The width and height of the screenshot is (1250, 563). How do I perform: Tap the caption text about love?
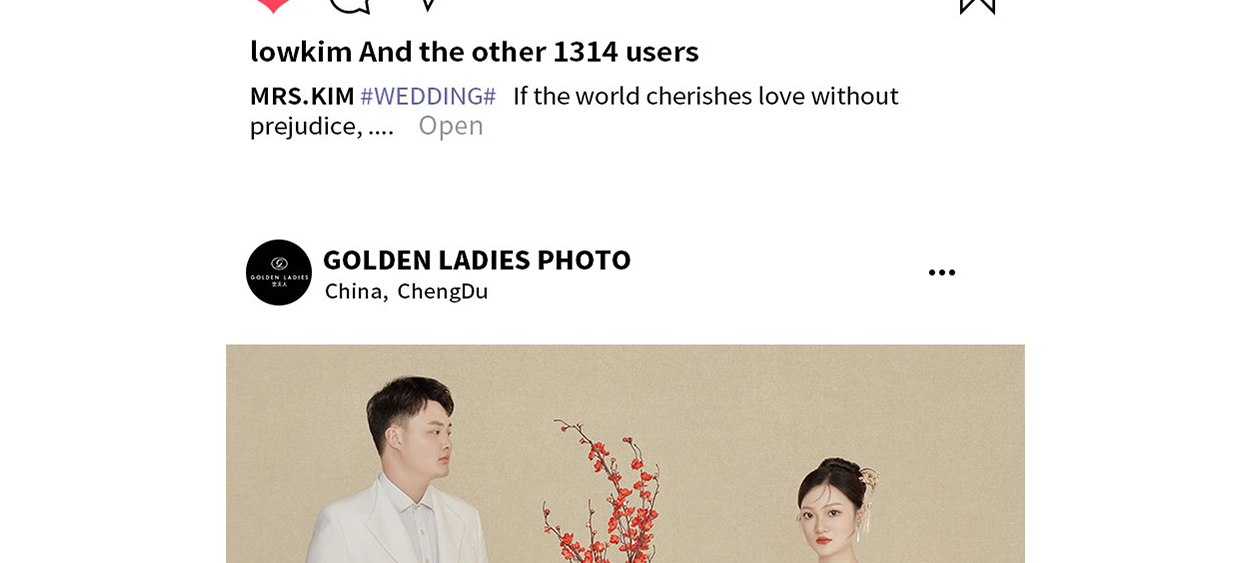[574, 110]
